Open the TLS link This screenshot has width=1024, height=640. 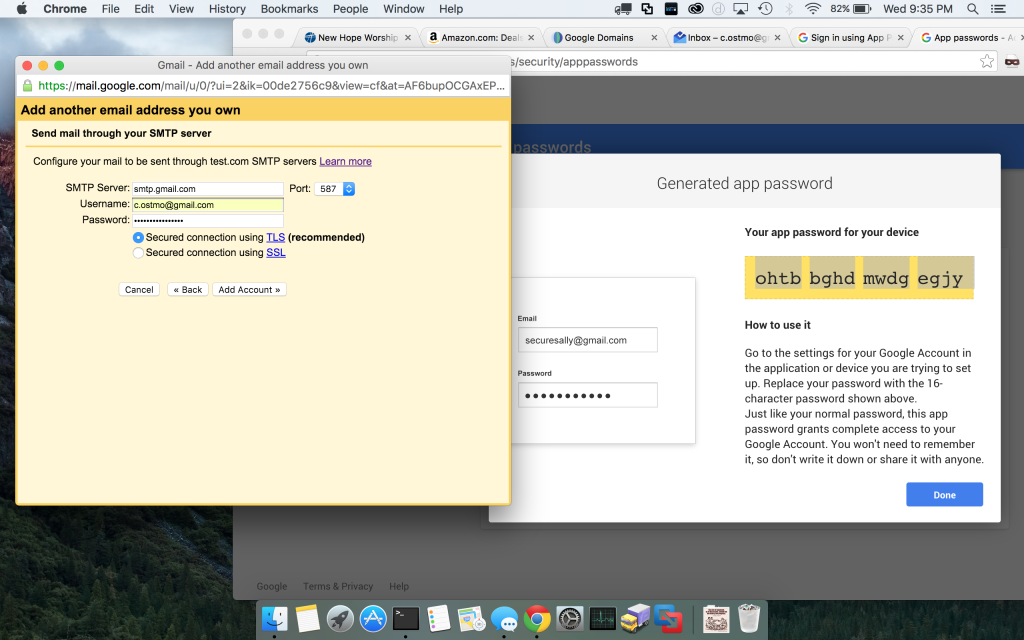click(x=276, y=238)
